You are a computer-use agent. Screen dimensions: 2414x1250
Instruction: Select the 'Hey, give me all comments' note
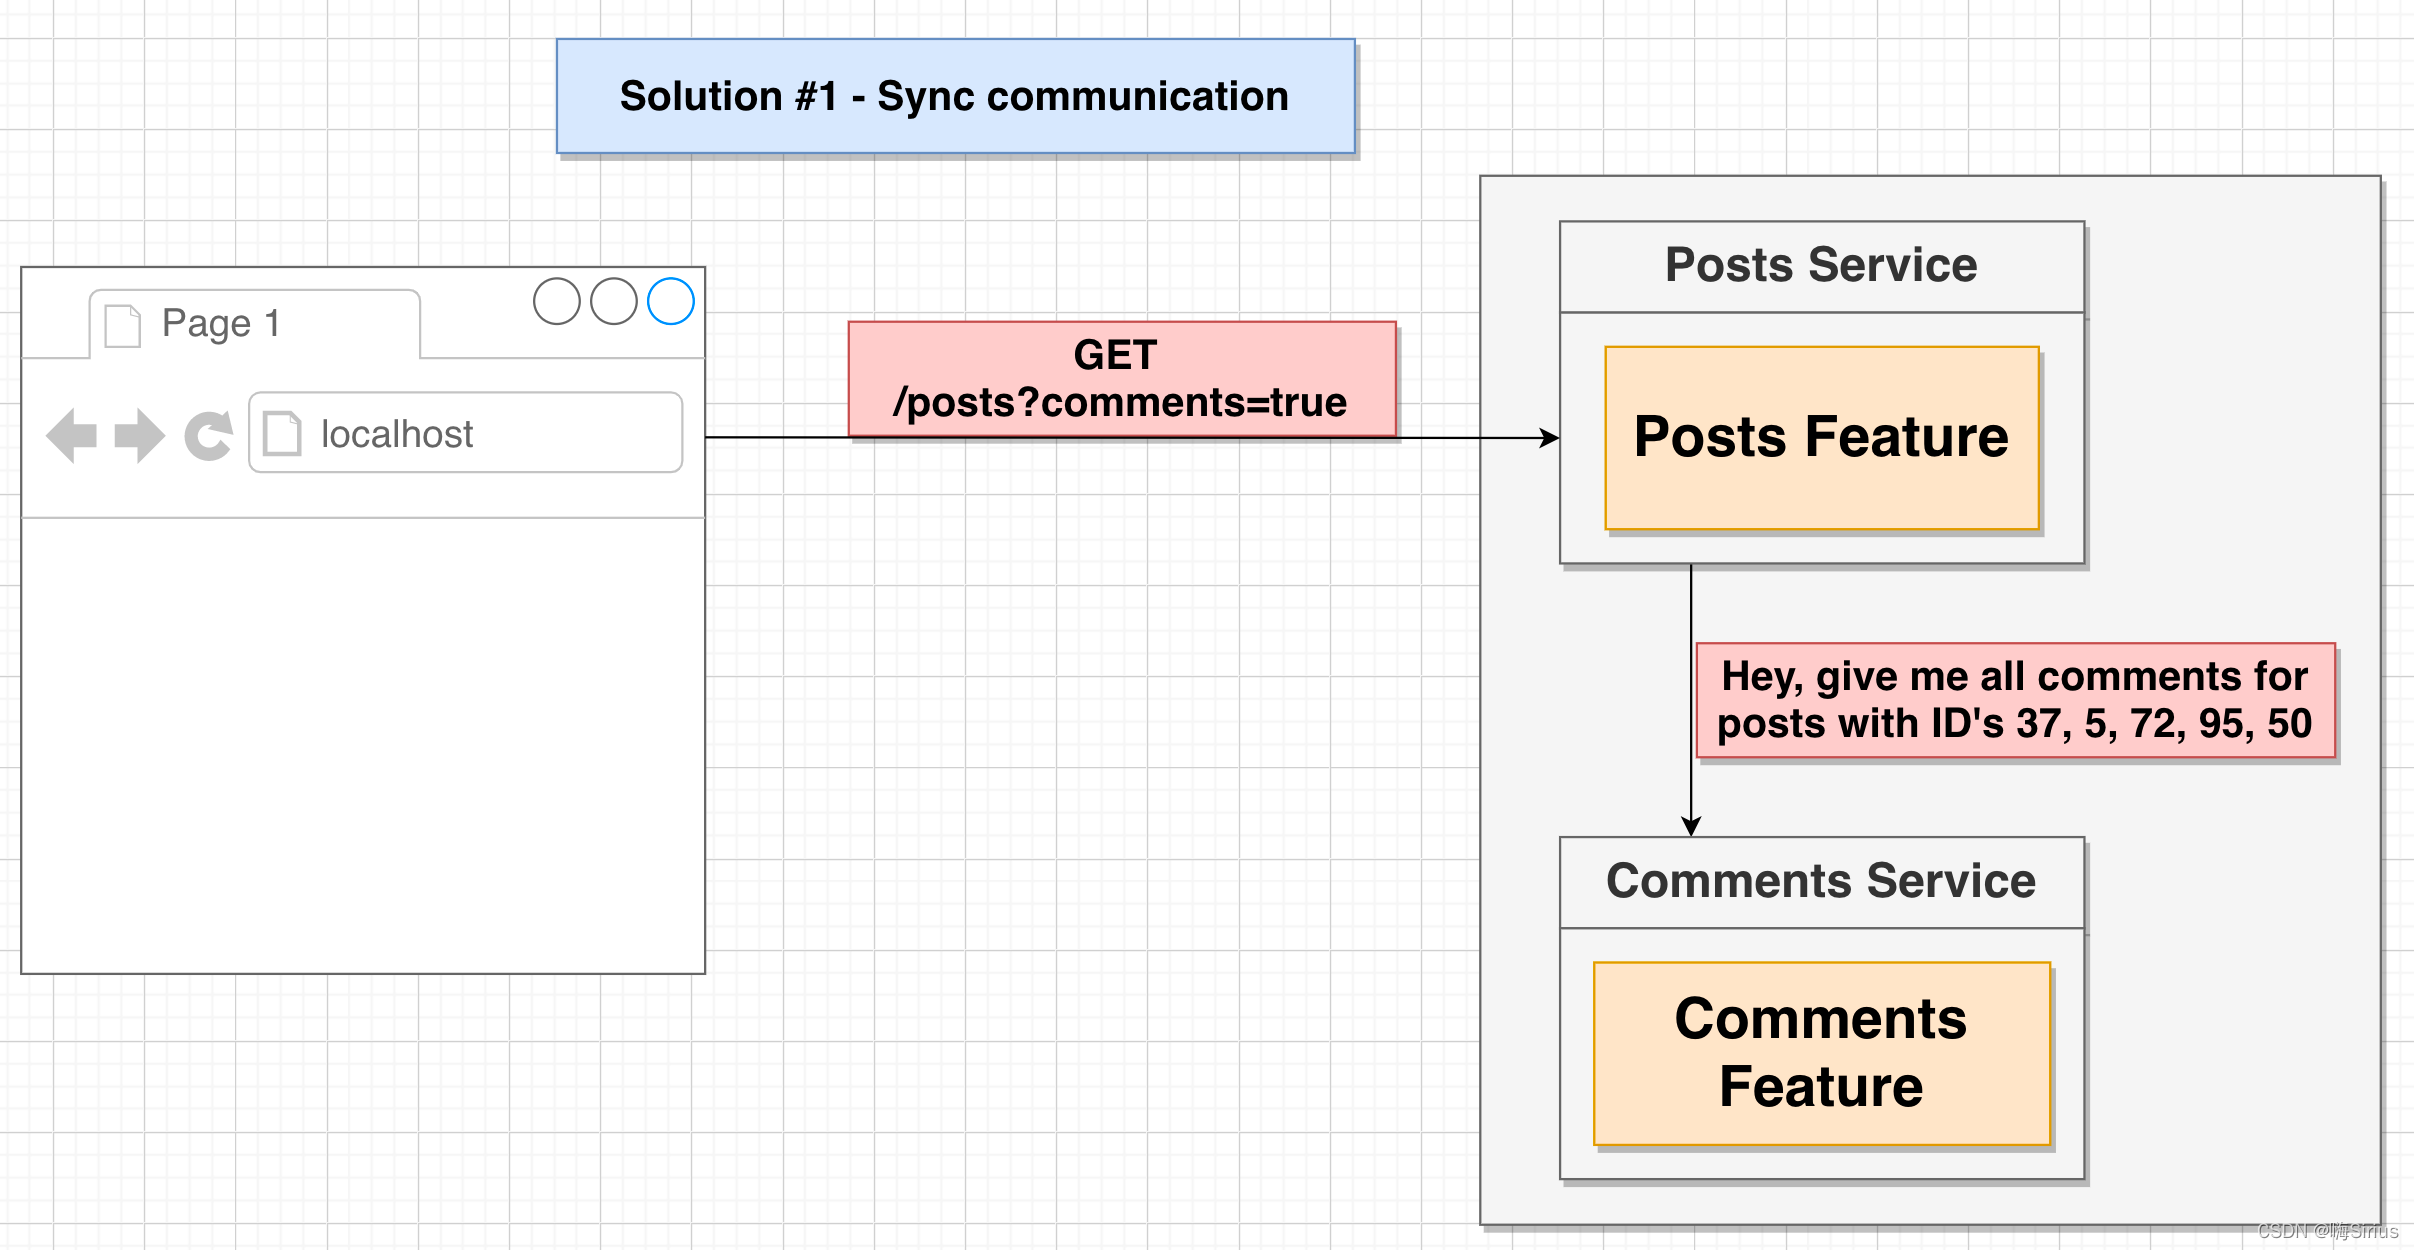[2016, 700]
